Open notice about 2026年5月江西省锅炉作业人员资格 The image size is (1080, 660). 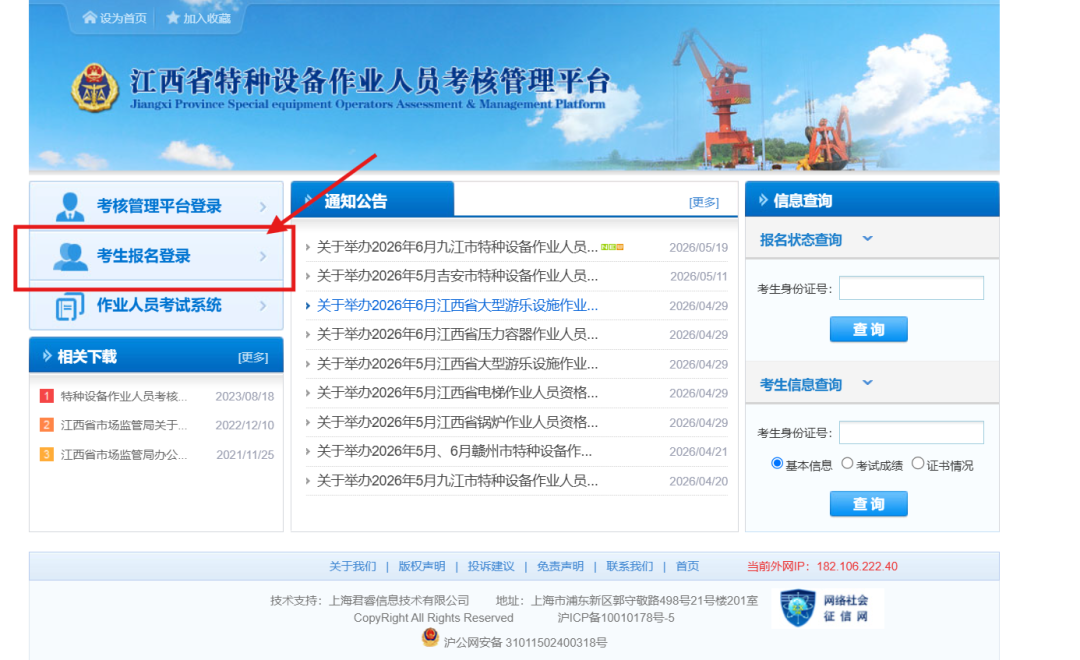pyautogui.click(x=457, y=422)
